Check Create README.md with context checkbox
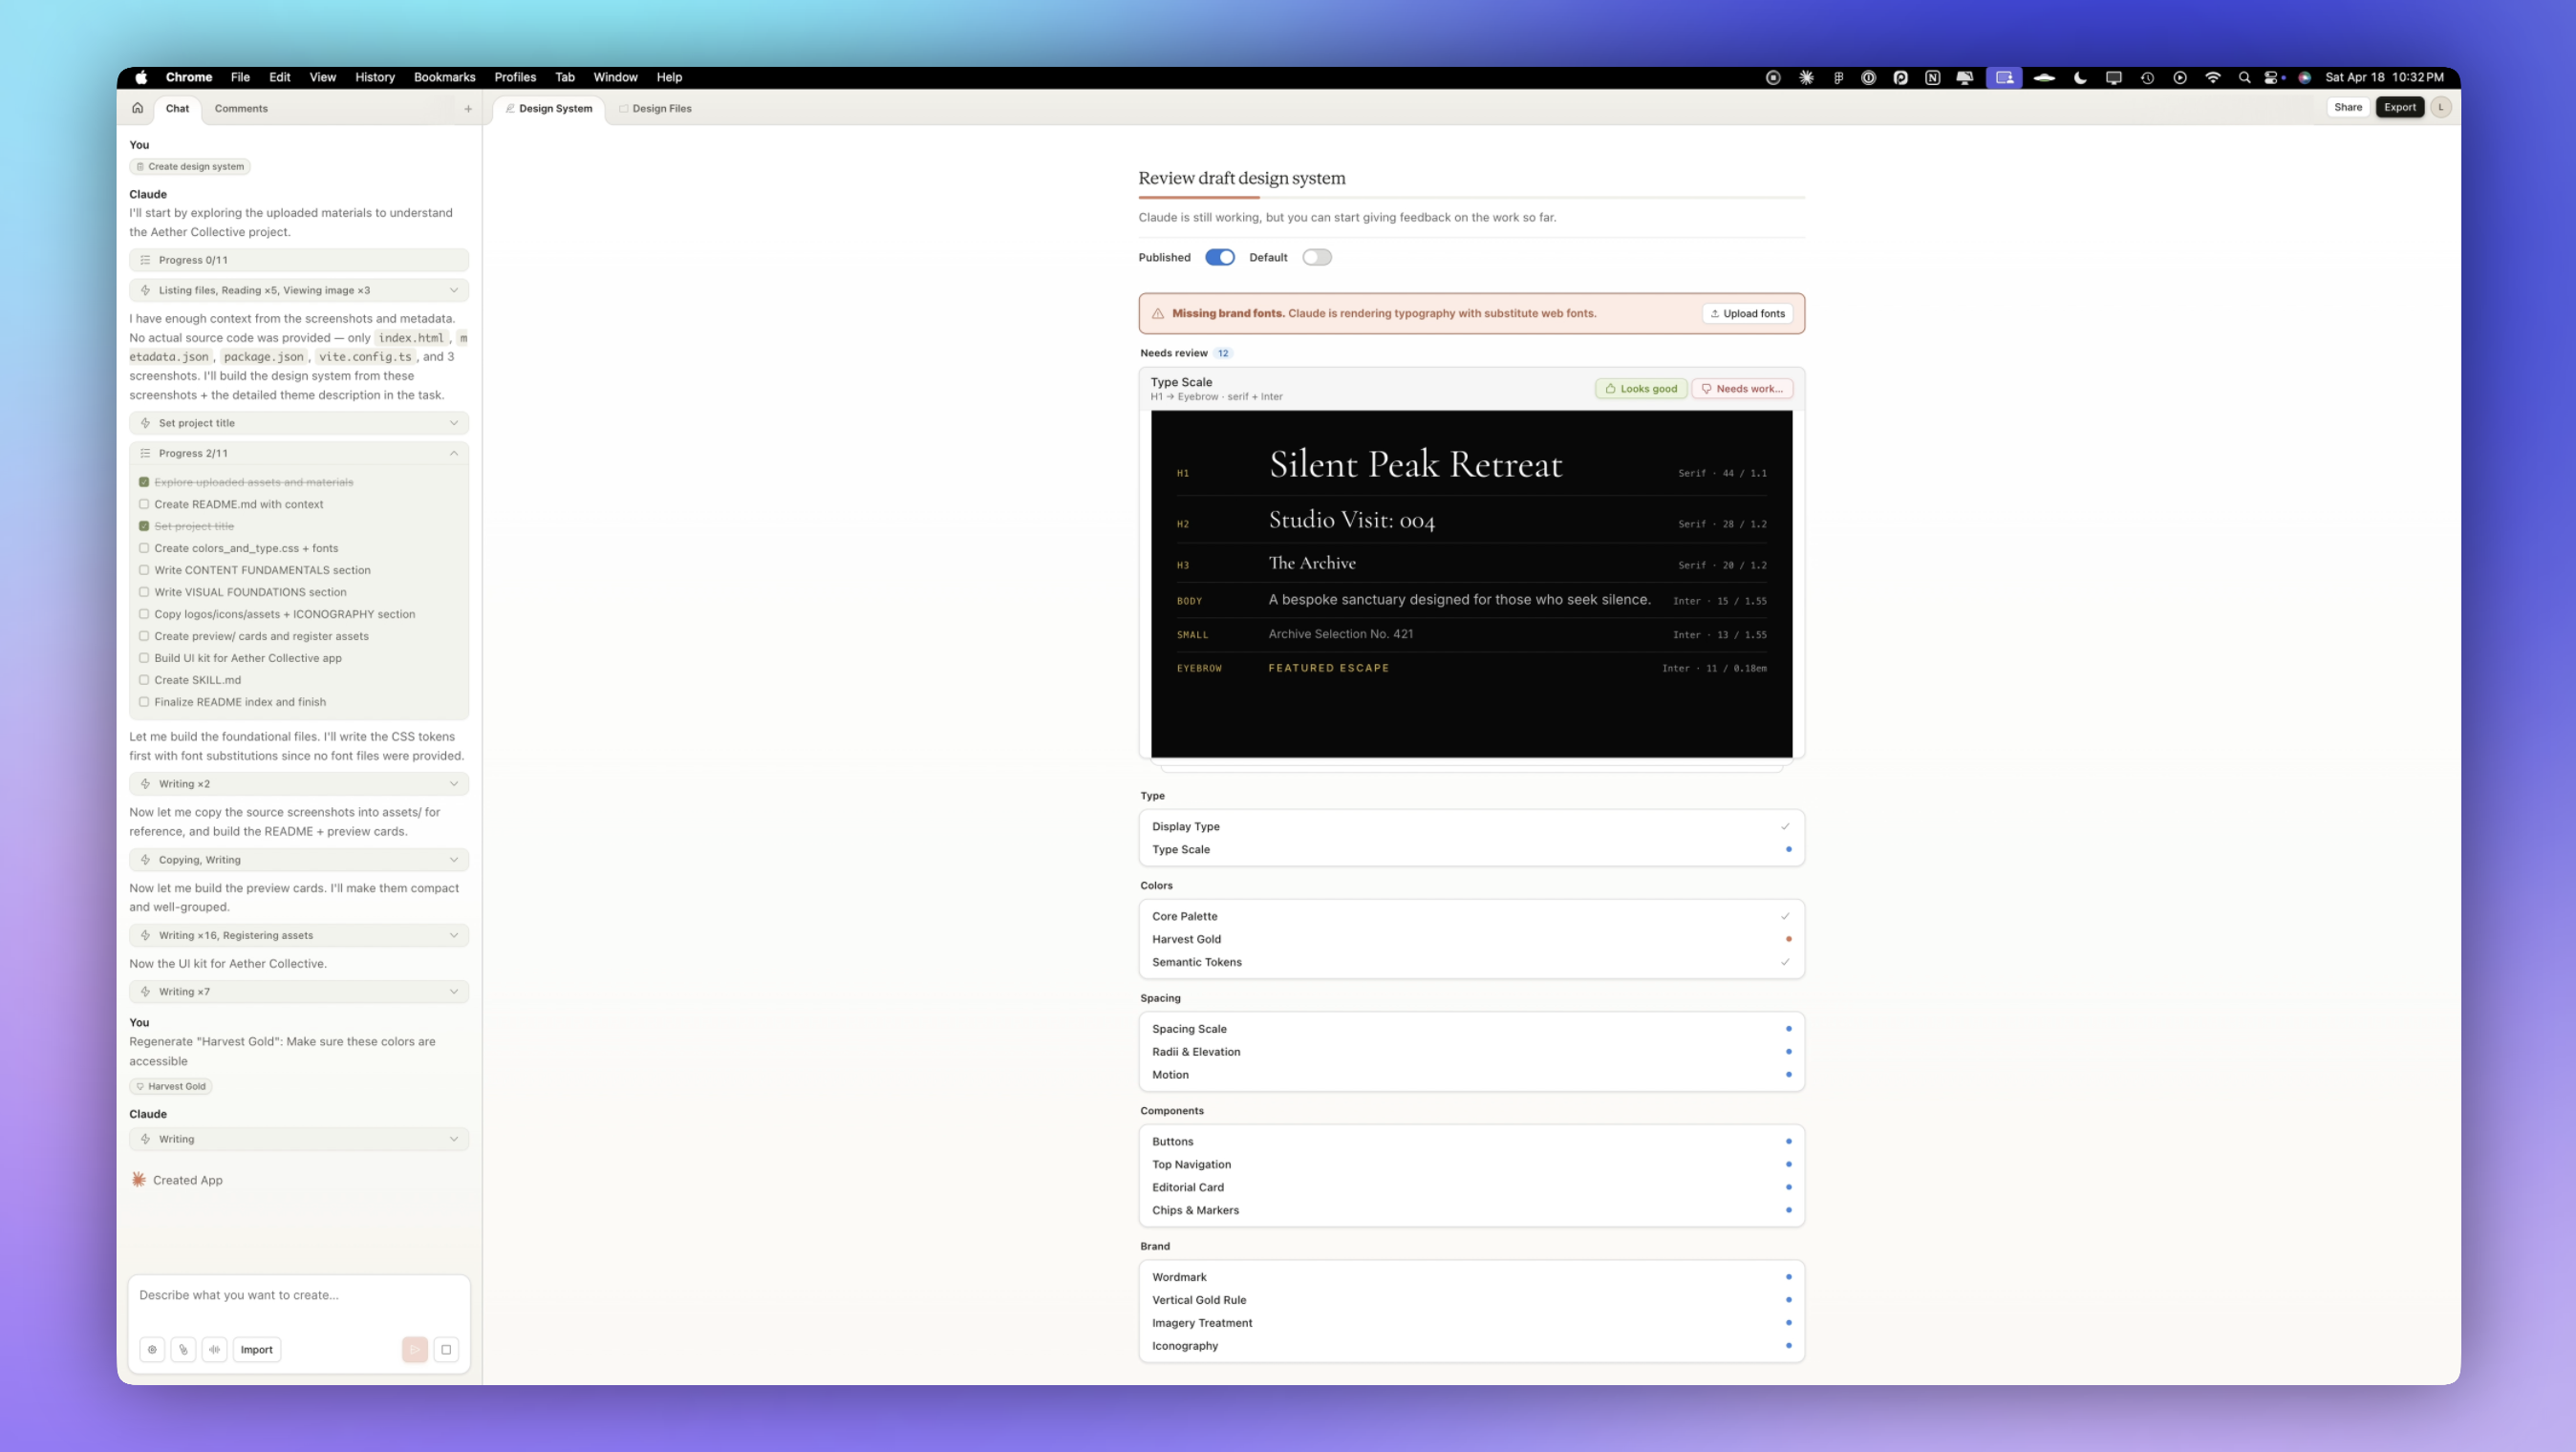Screen dimensions: 2576x1452 tap(144, 504)
